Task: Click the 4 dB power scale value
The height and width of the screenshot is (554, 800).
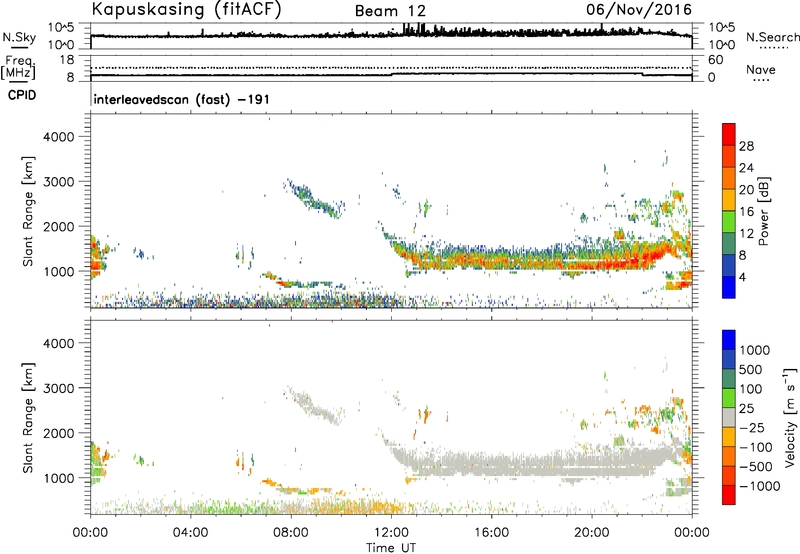Action: (743, 277)
